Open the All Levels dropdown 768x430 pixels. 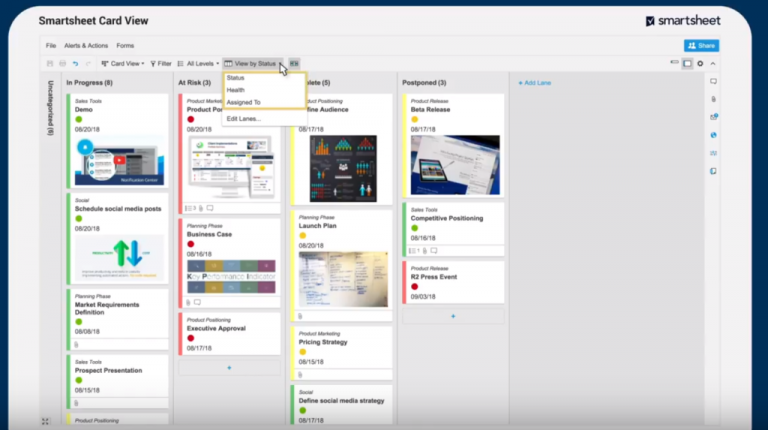198,63
